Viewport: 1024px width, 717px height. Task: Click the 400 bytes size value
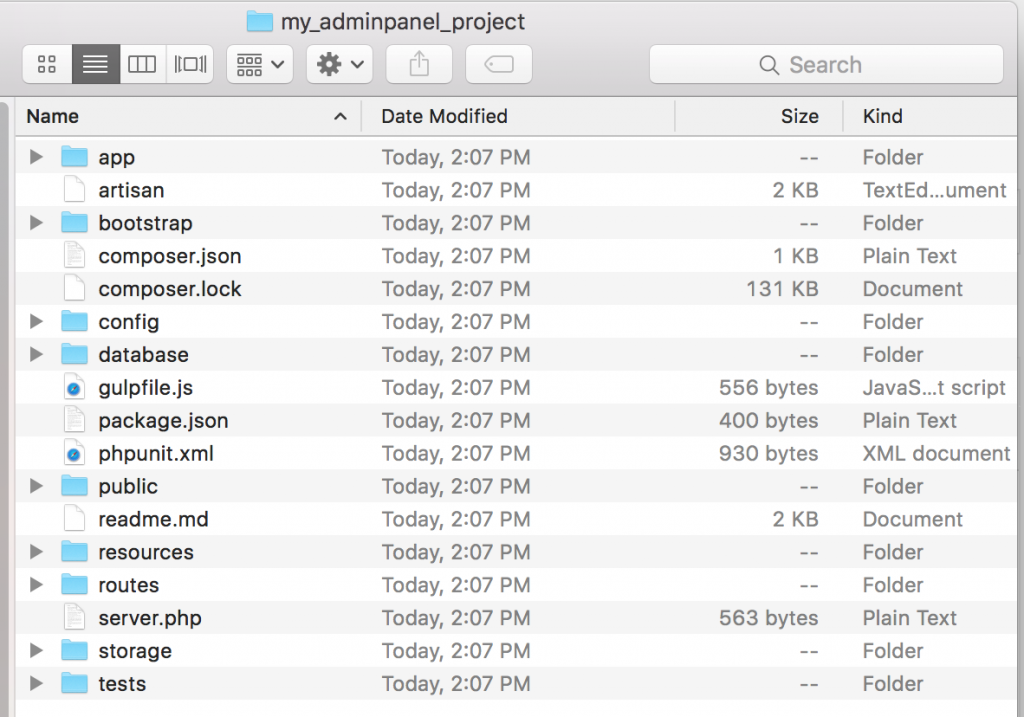pyautogui.click(x=769, y=421)
